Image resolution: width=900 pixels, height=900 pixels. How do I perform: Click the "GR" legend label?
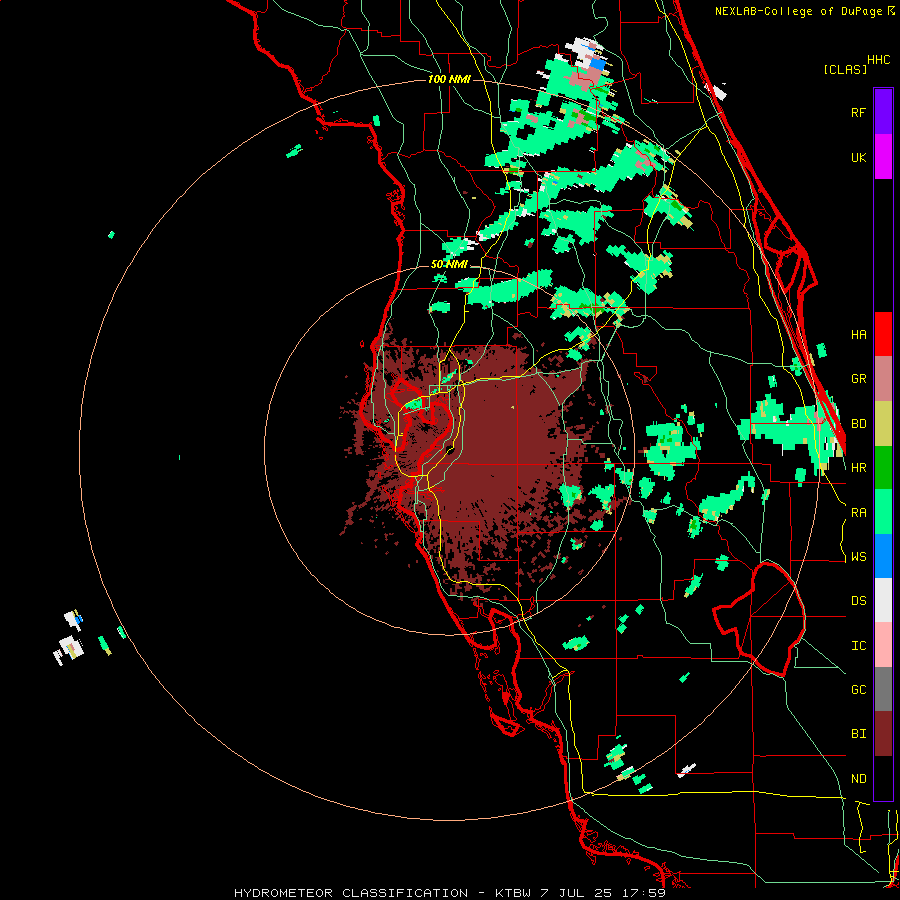[858, 379]
